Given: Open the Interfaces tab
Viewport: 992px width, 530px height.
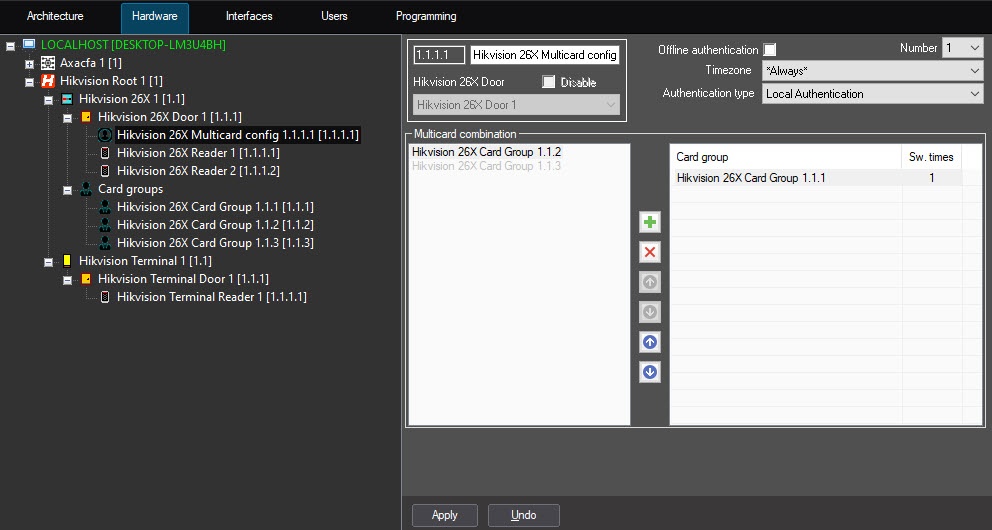Looking at the screenshot, I should click(x=249, y=16).
